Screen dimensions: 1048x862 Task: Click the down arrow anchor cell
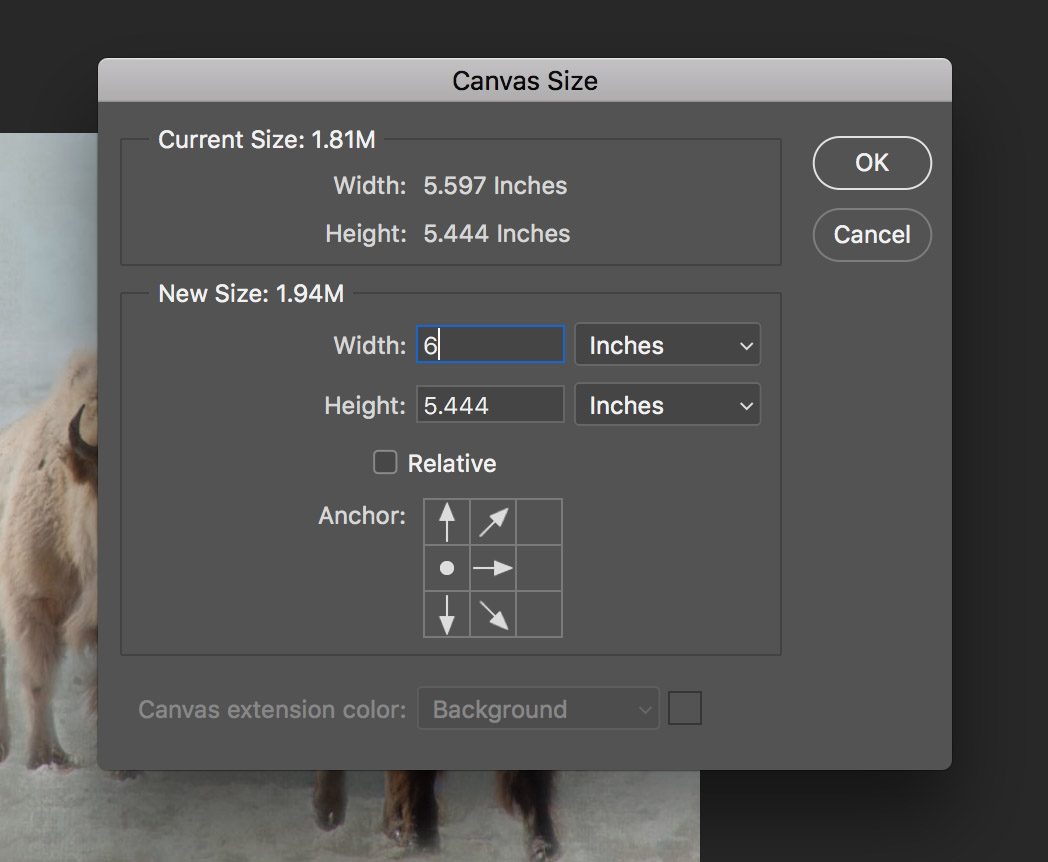(447, 613)
